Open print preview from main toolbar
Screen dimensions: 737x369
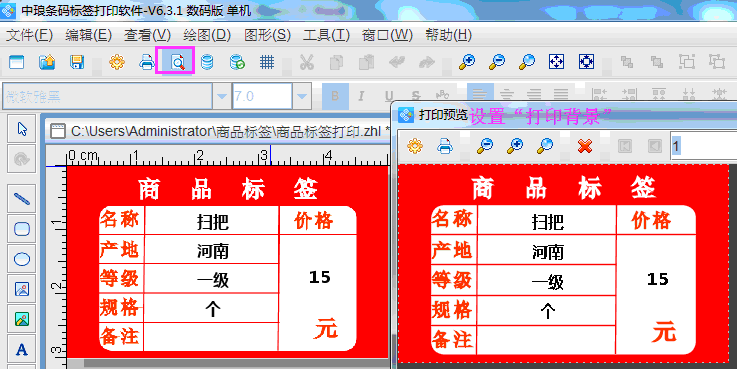coord(177,62)
